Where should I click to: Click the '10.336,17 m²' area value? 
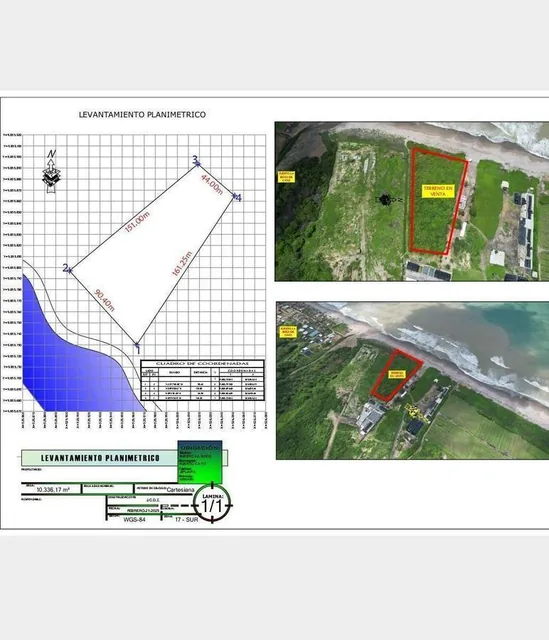click(x=53, y=489)
